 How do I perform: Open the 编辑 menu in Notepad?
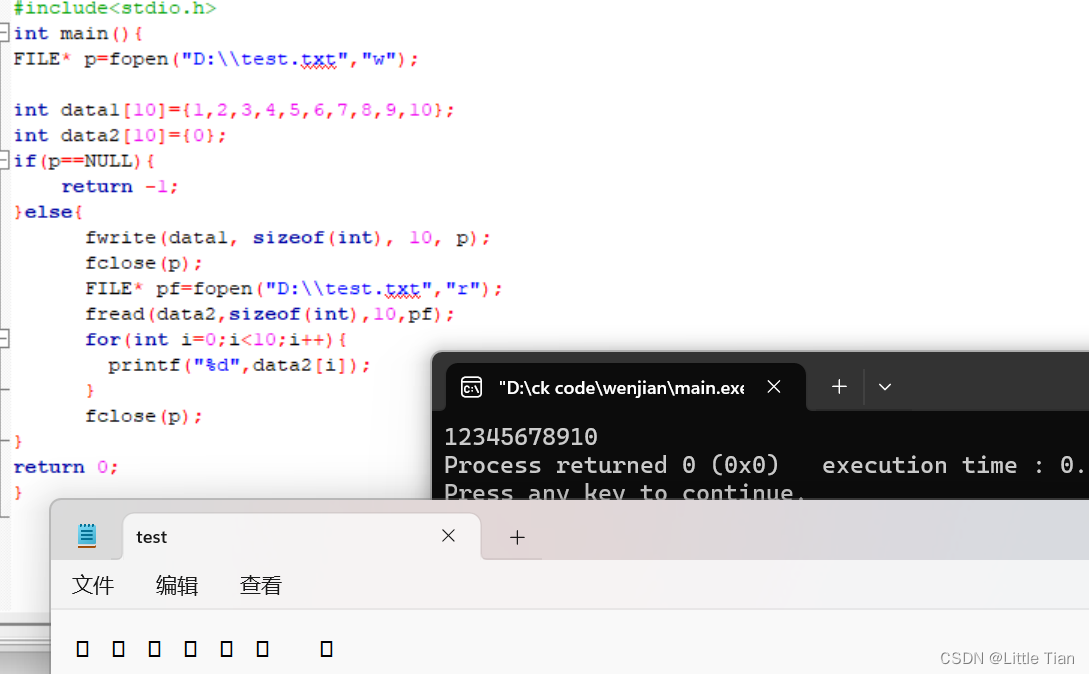tap(177, 585)
